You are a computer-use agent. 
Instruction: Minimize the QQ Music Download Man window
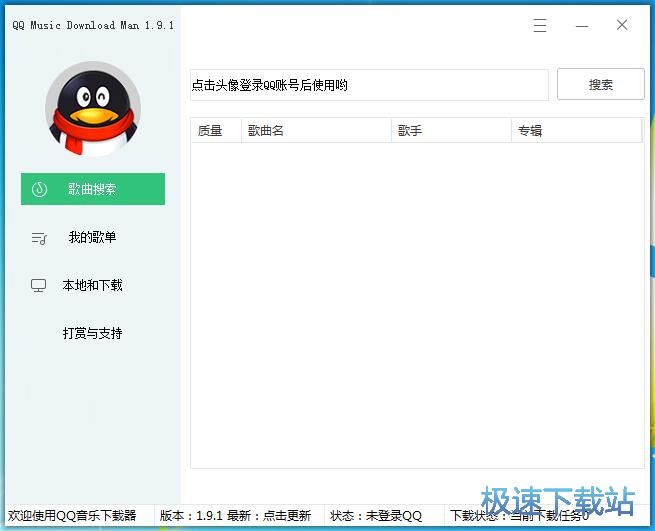[x=582, y=26]
